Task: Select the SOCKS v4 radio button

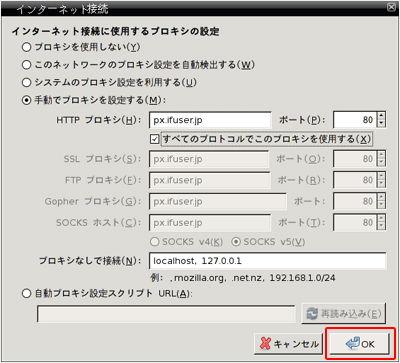Action: [154, 242]
